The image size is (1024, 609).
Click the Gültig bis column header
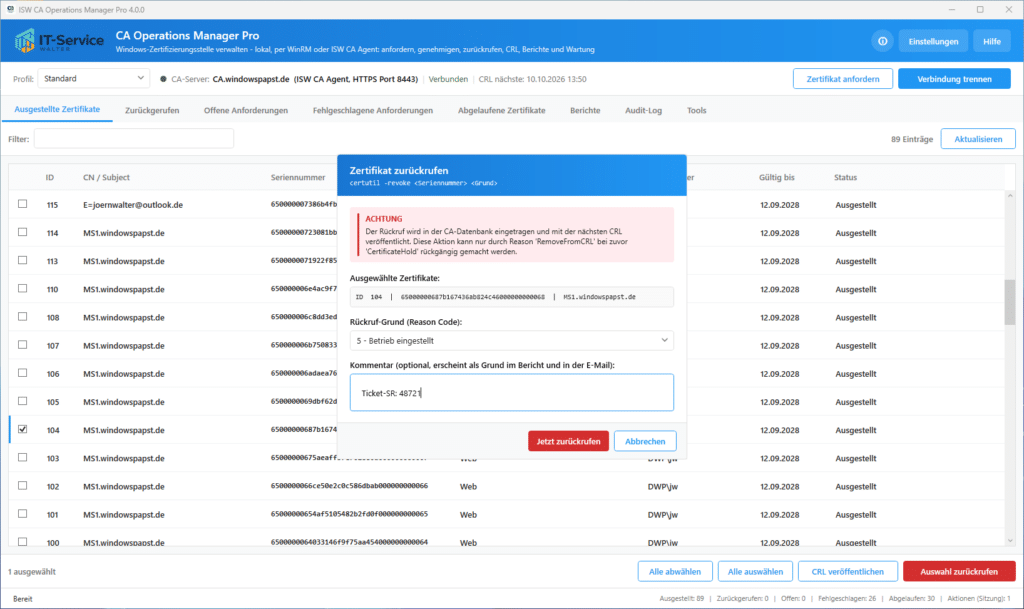click(x=776, y=178)
